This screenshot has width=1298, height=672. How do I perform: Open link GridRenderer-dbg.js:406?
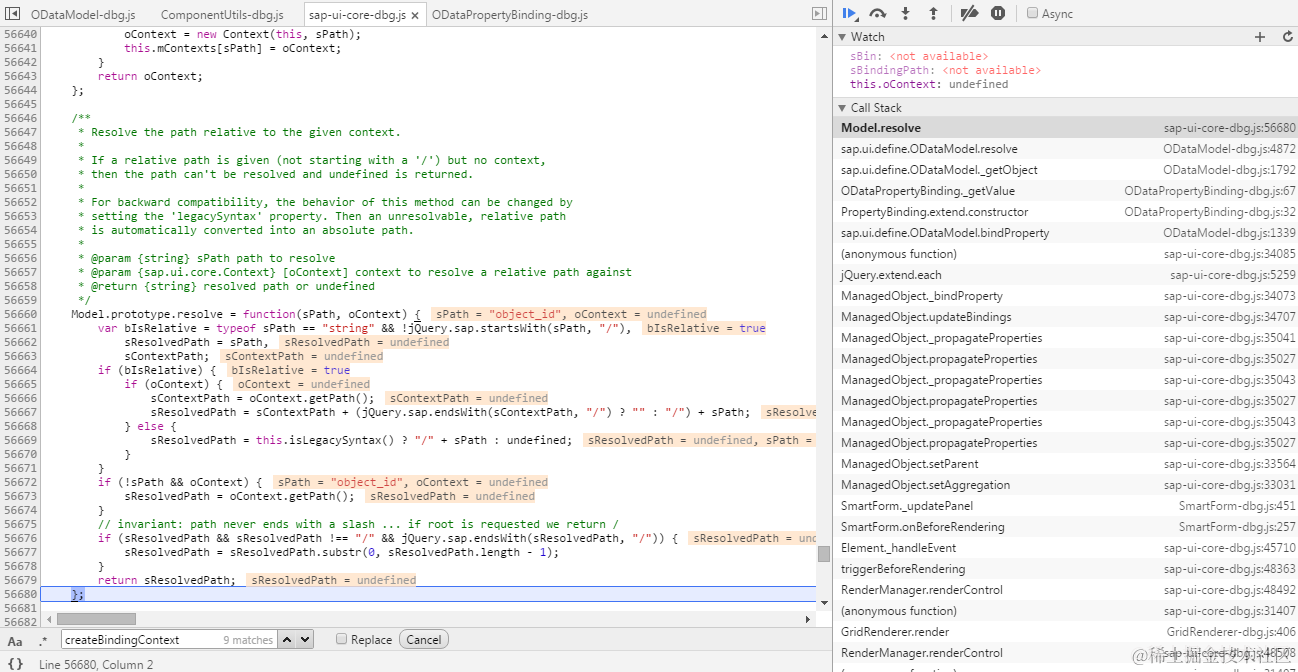coord(1231,632)
